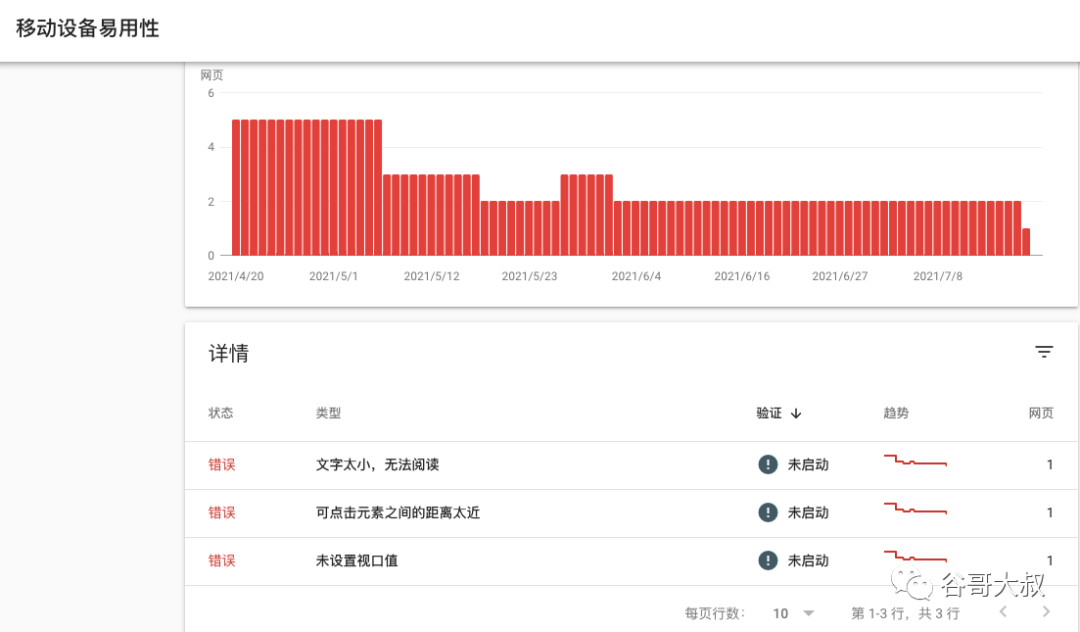The width and height of the screenshot is (1080, 632).
Task: Click page count 1 in 文字太小 row
Action: (x=1050, y=465)
